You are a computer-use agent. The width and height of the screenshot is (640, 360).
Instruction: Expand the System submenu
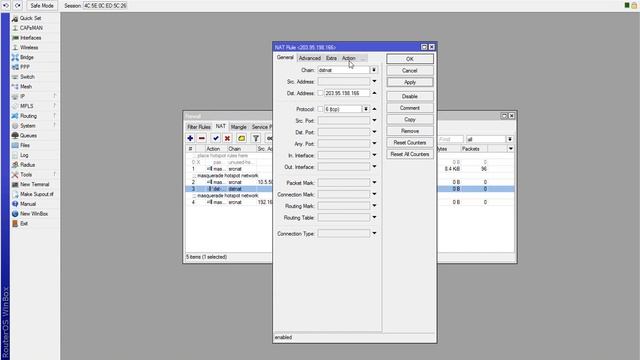28,126
